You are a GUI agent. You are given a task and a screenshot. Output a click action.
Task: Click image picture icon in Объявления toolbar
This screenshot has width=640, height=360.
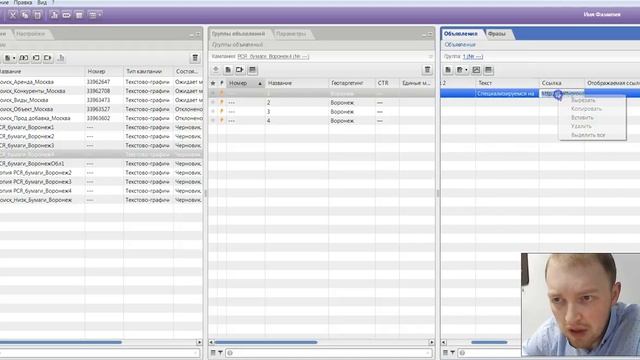pos(476,70)
